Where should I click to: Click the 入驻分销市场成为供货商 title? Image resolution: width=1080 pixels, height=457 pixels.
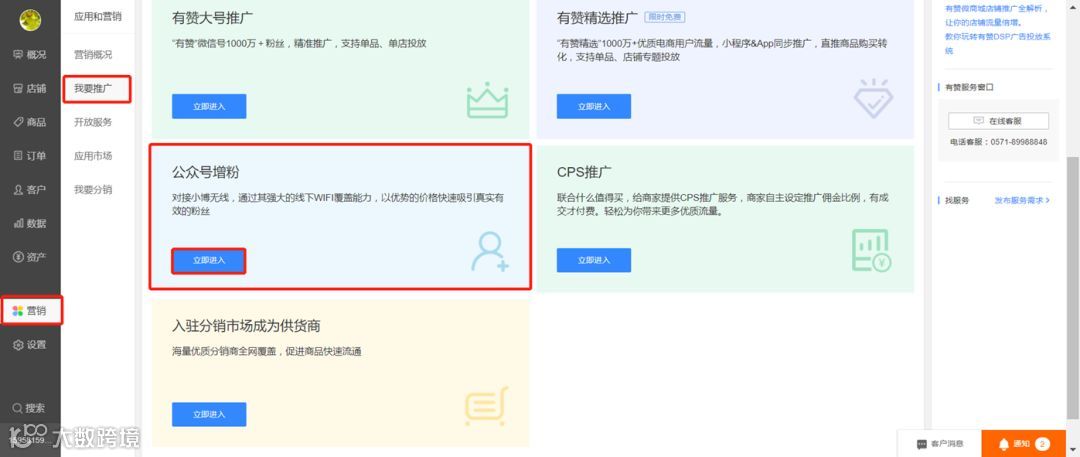coord(246,325)
